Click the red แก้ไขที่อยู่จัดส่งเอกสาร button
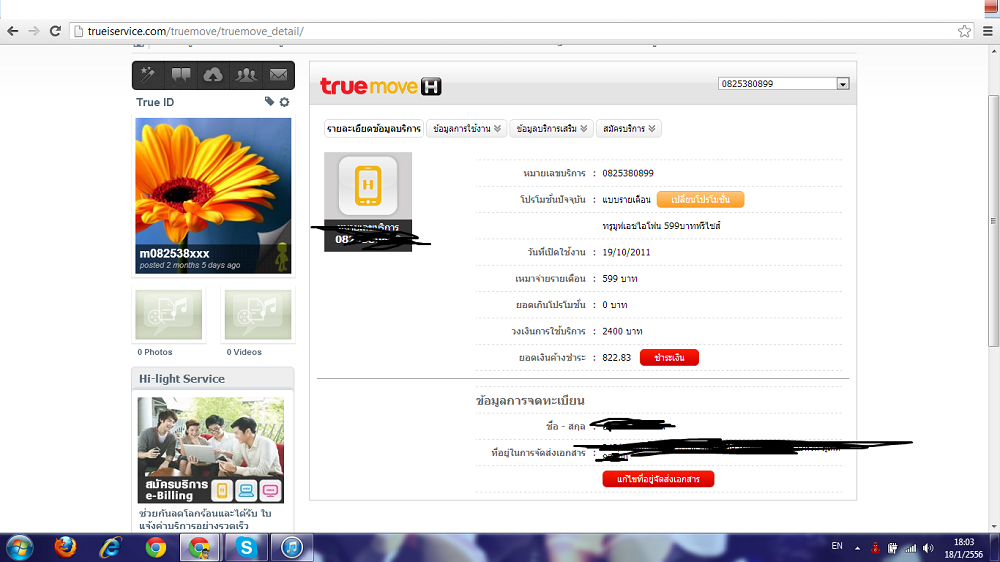 point(658,479)
